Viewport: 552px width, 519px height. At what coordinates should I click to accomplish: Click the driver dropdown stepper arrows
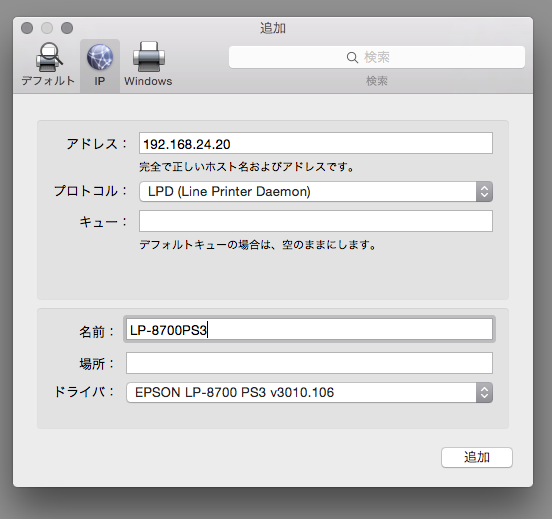(484, 393)
